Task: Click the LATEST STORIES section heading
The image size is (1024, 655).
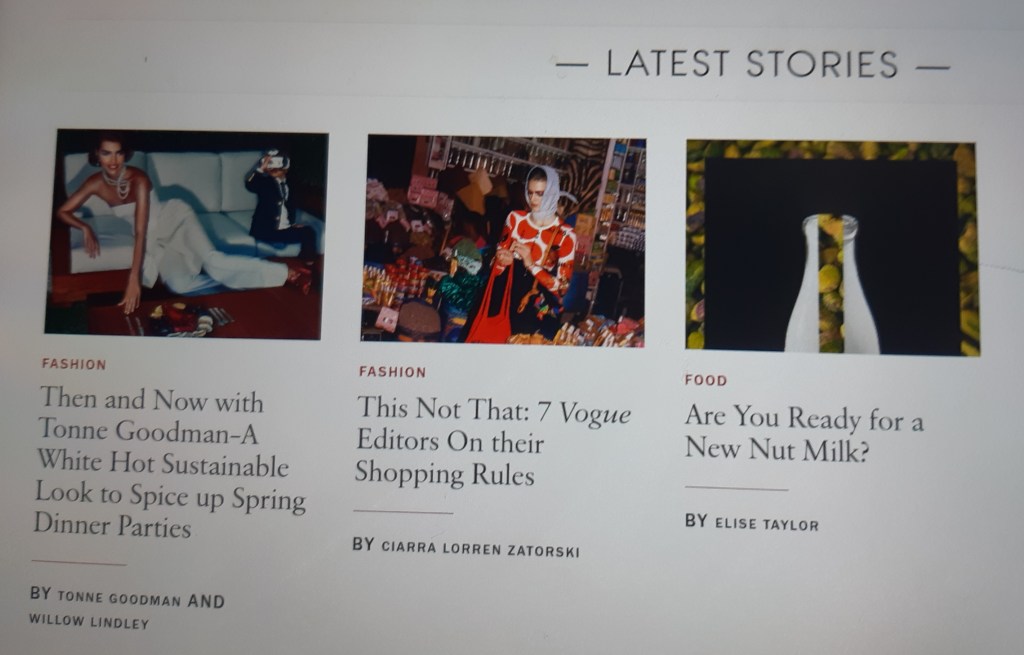Action: click(x=752, y=65)
